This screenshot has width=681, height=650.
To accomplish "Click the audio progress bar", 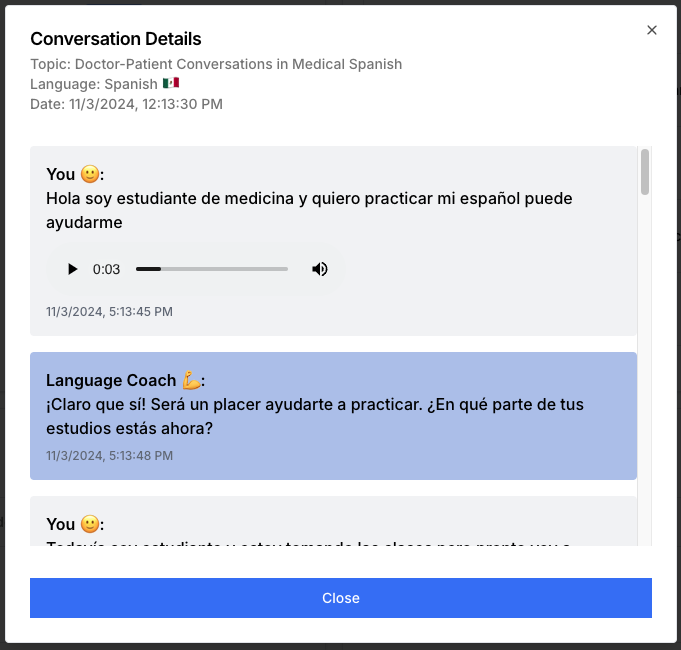I will tap(212, 269).
